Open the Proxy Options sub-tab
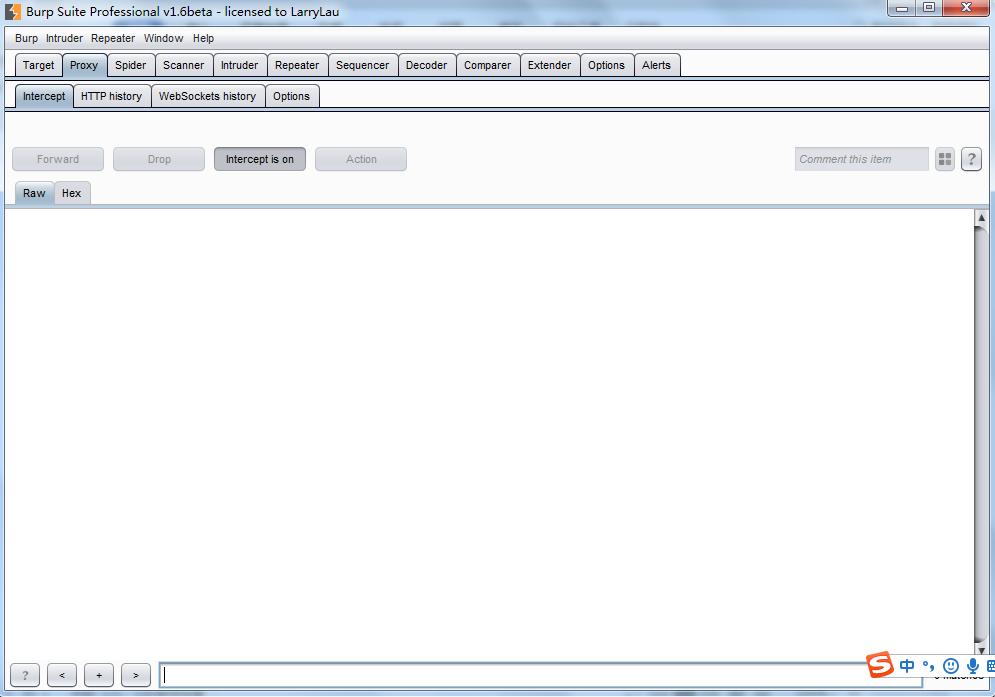The image size is (995, 697). coord(291,96)
